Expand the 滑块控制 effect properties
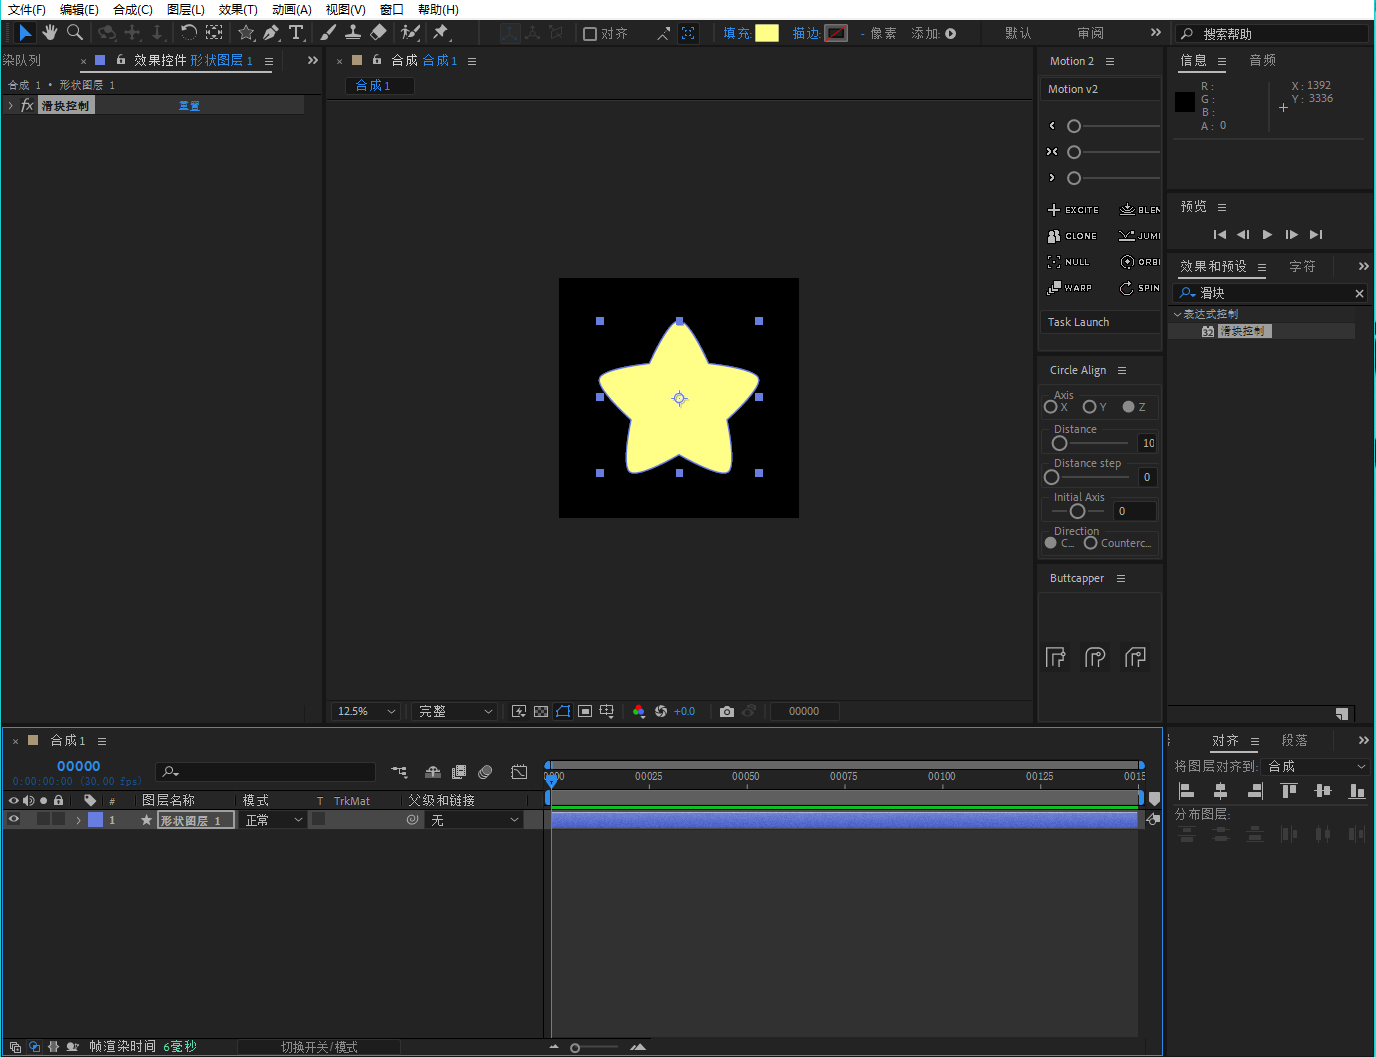 click(10, 105)
